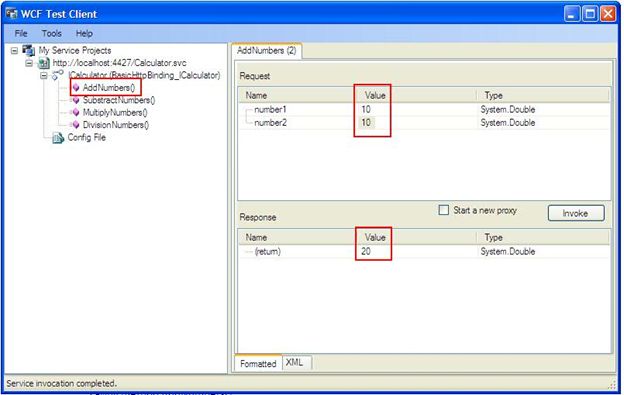The image size is (624, 395).
Task: Select DivisionNumbers() in the tree
Action: point(116,125)
